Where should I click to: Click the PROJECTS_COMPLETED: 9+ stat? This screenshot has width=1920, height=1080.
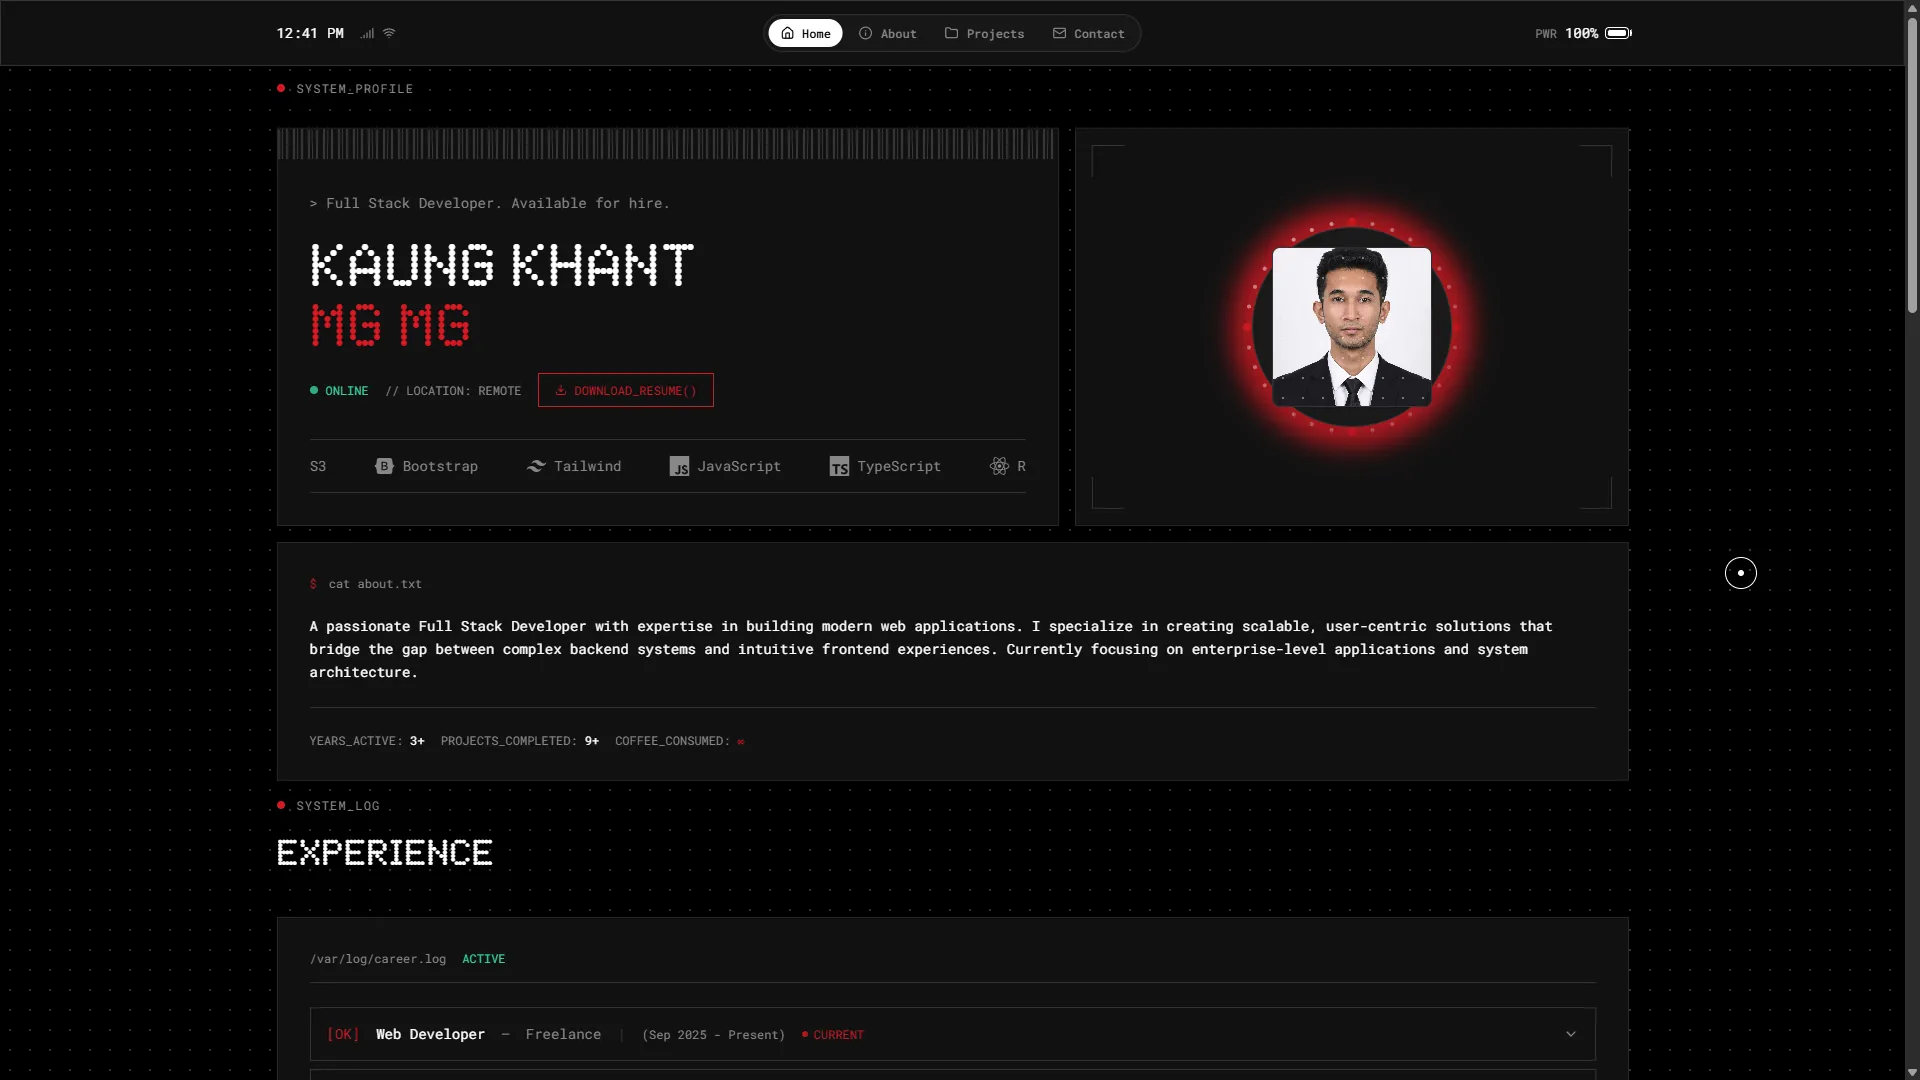[x=520, y=741]
